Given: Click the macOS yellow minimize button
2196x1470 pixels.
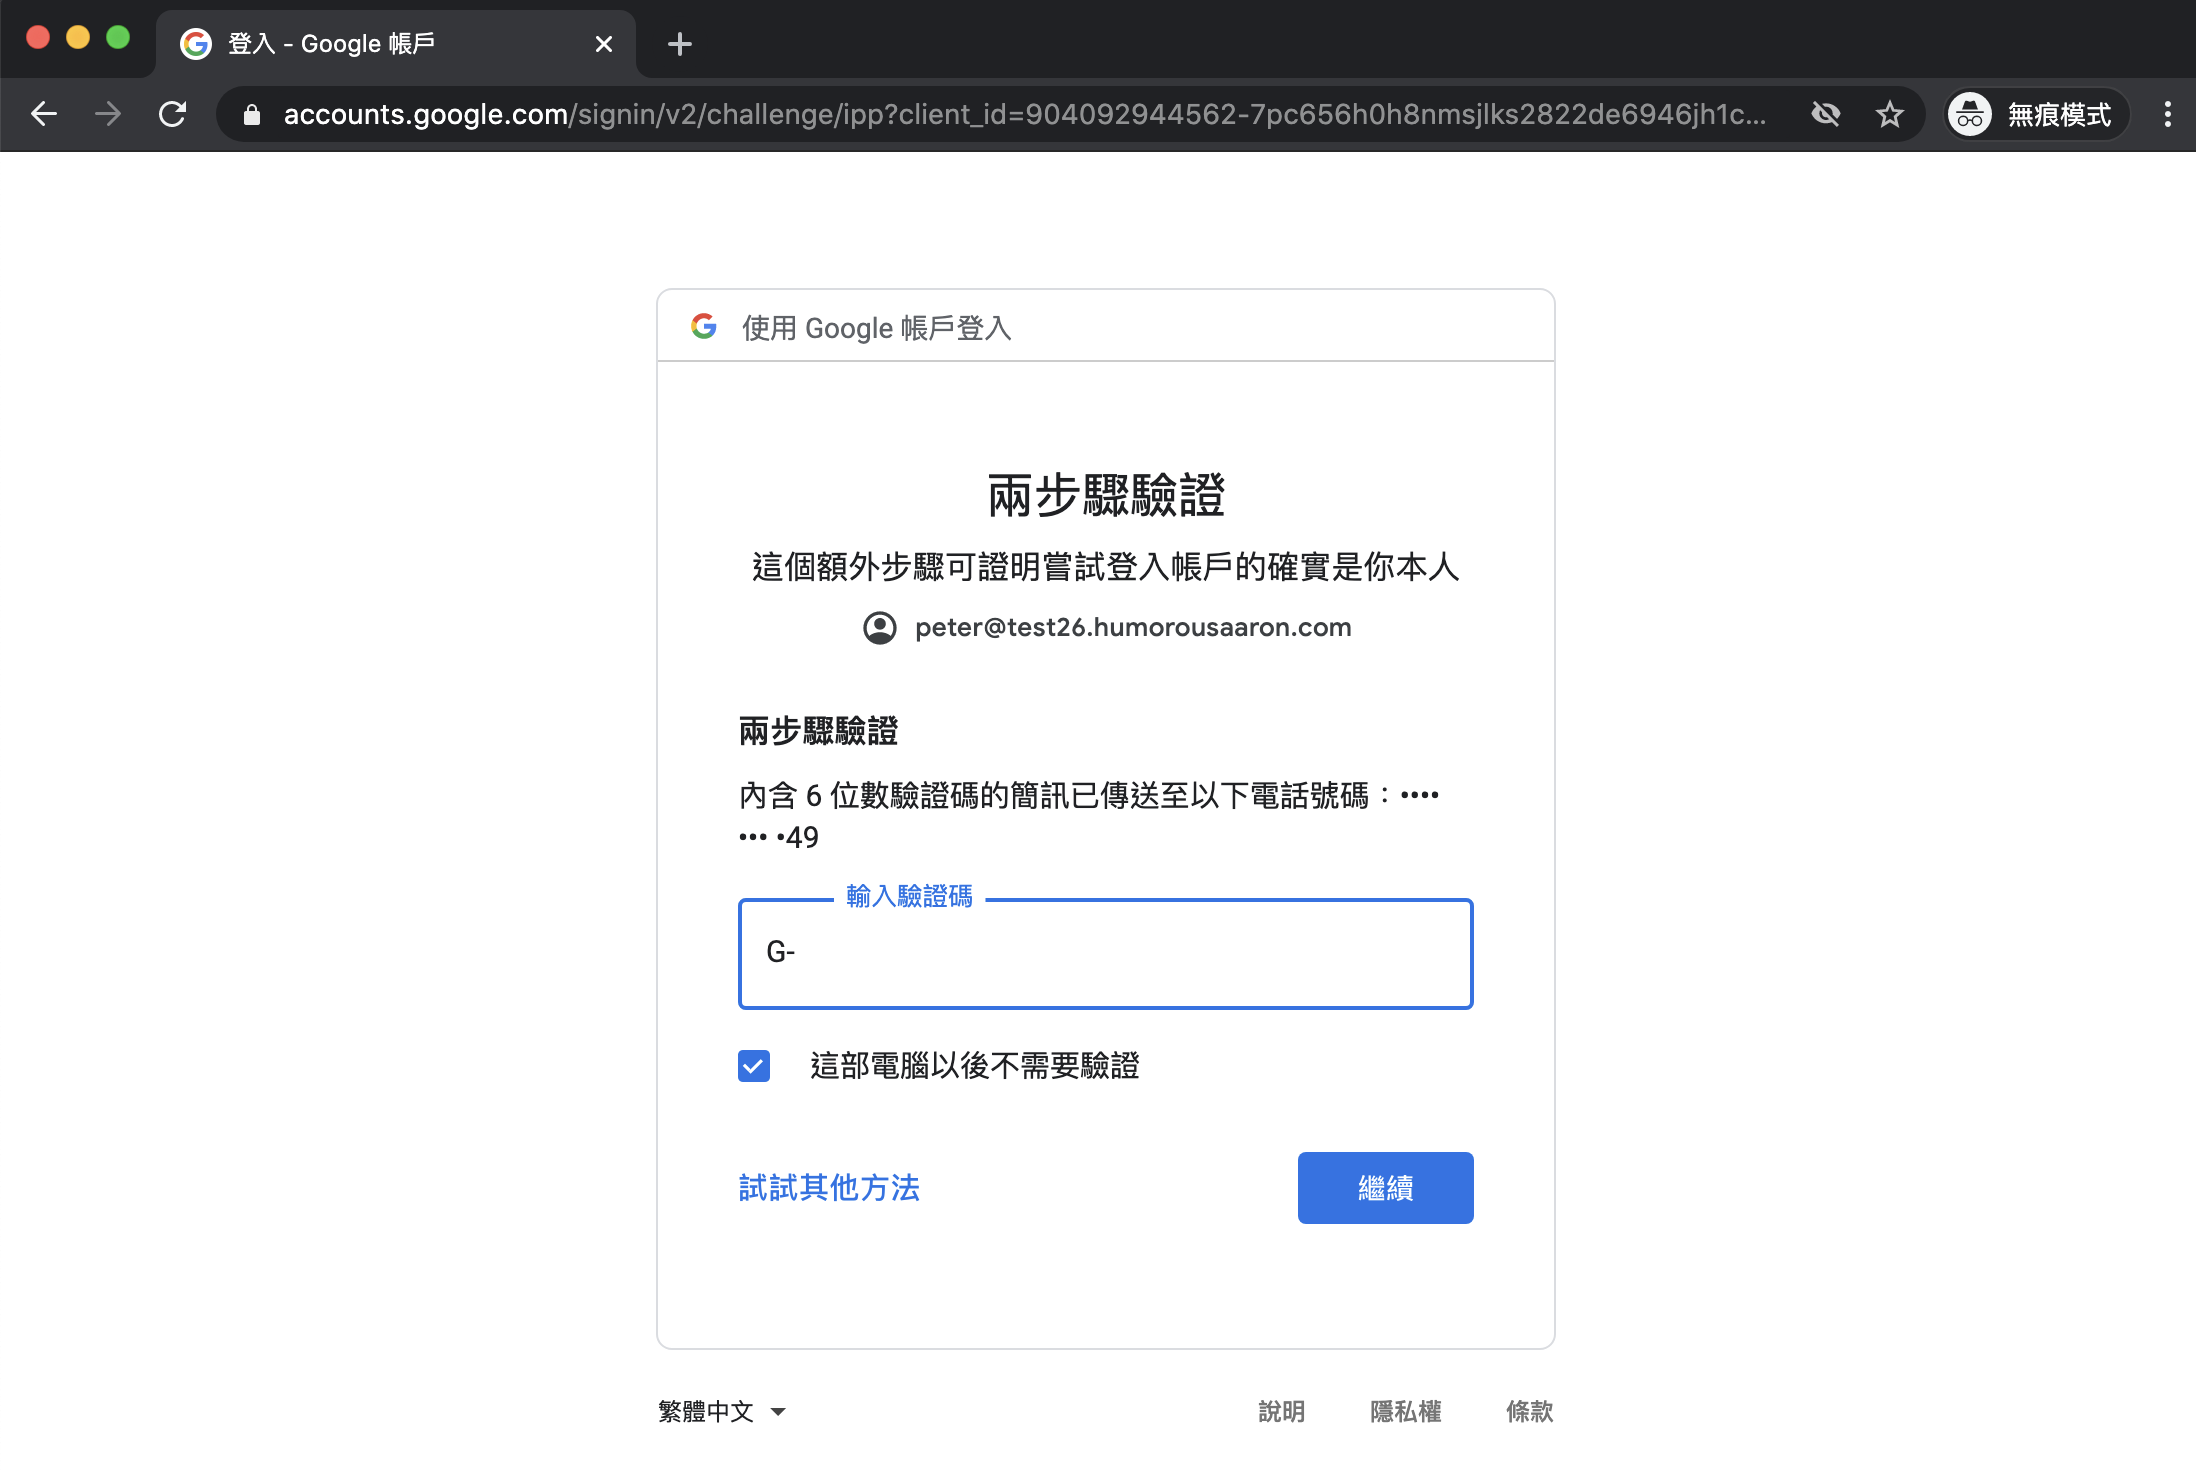Looking at the screenshot, I should pos(78,38).
